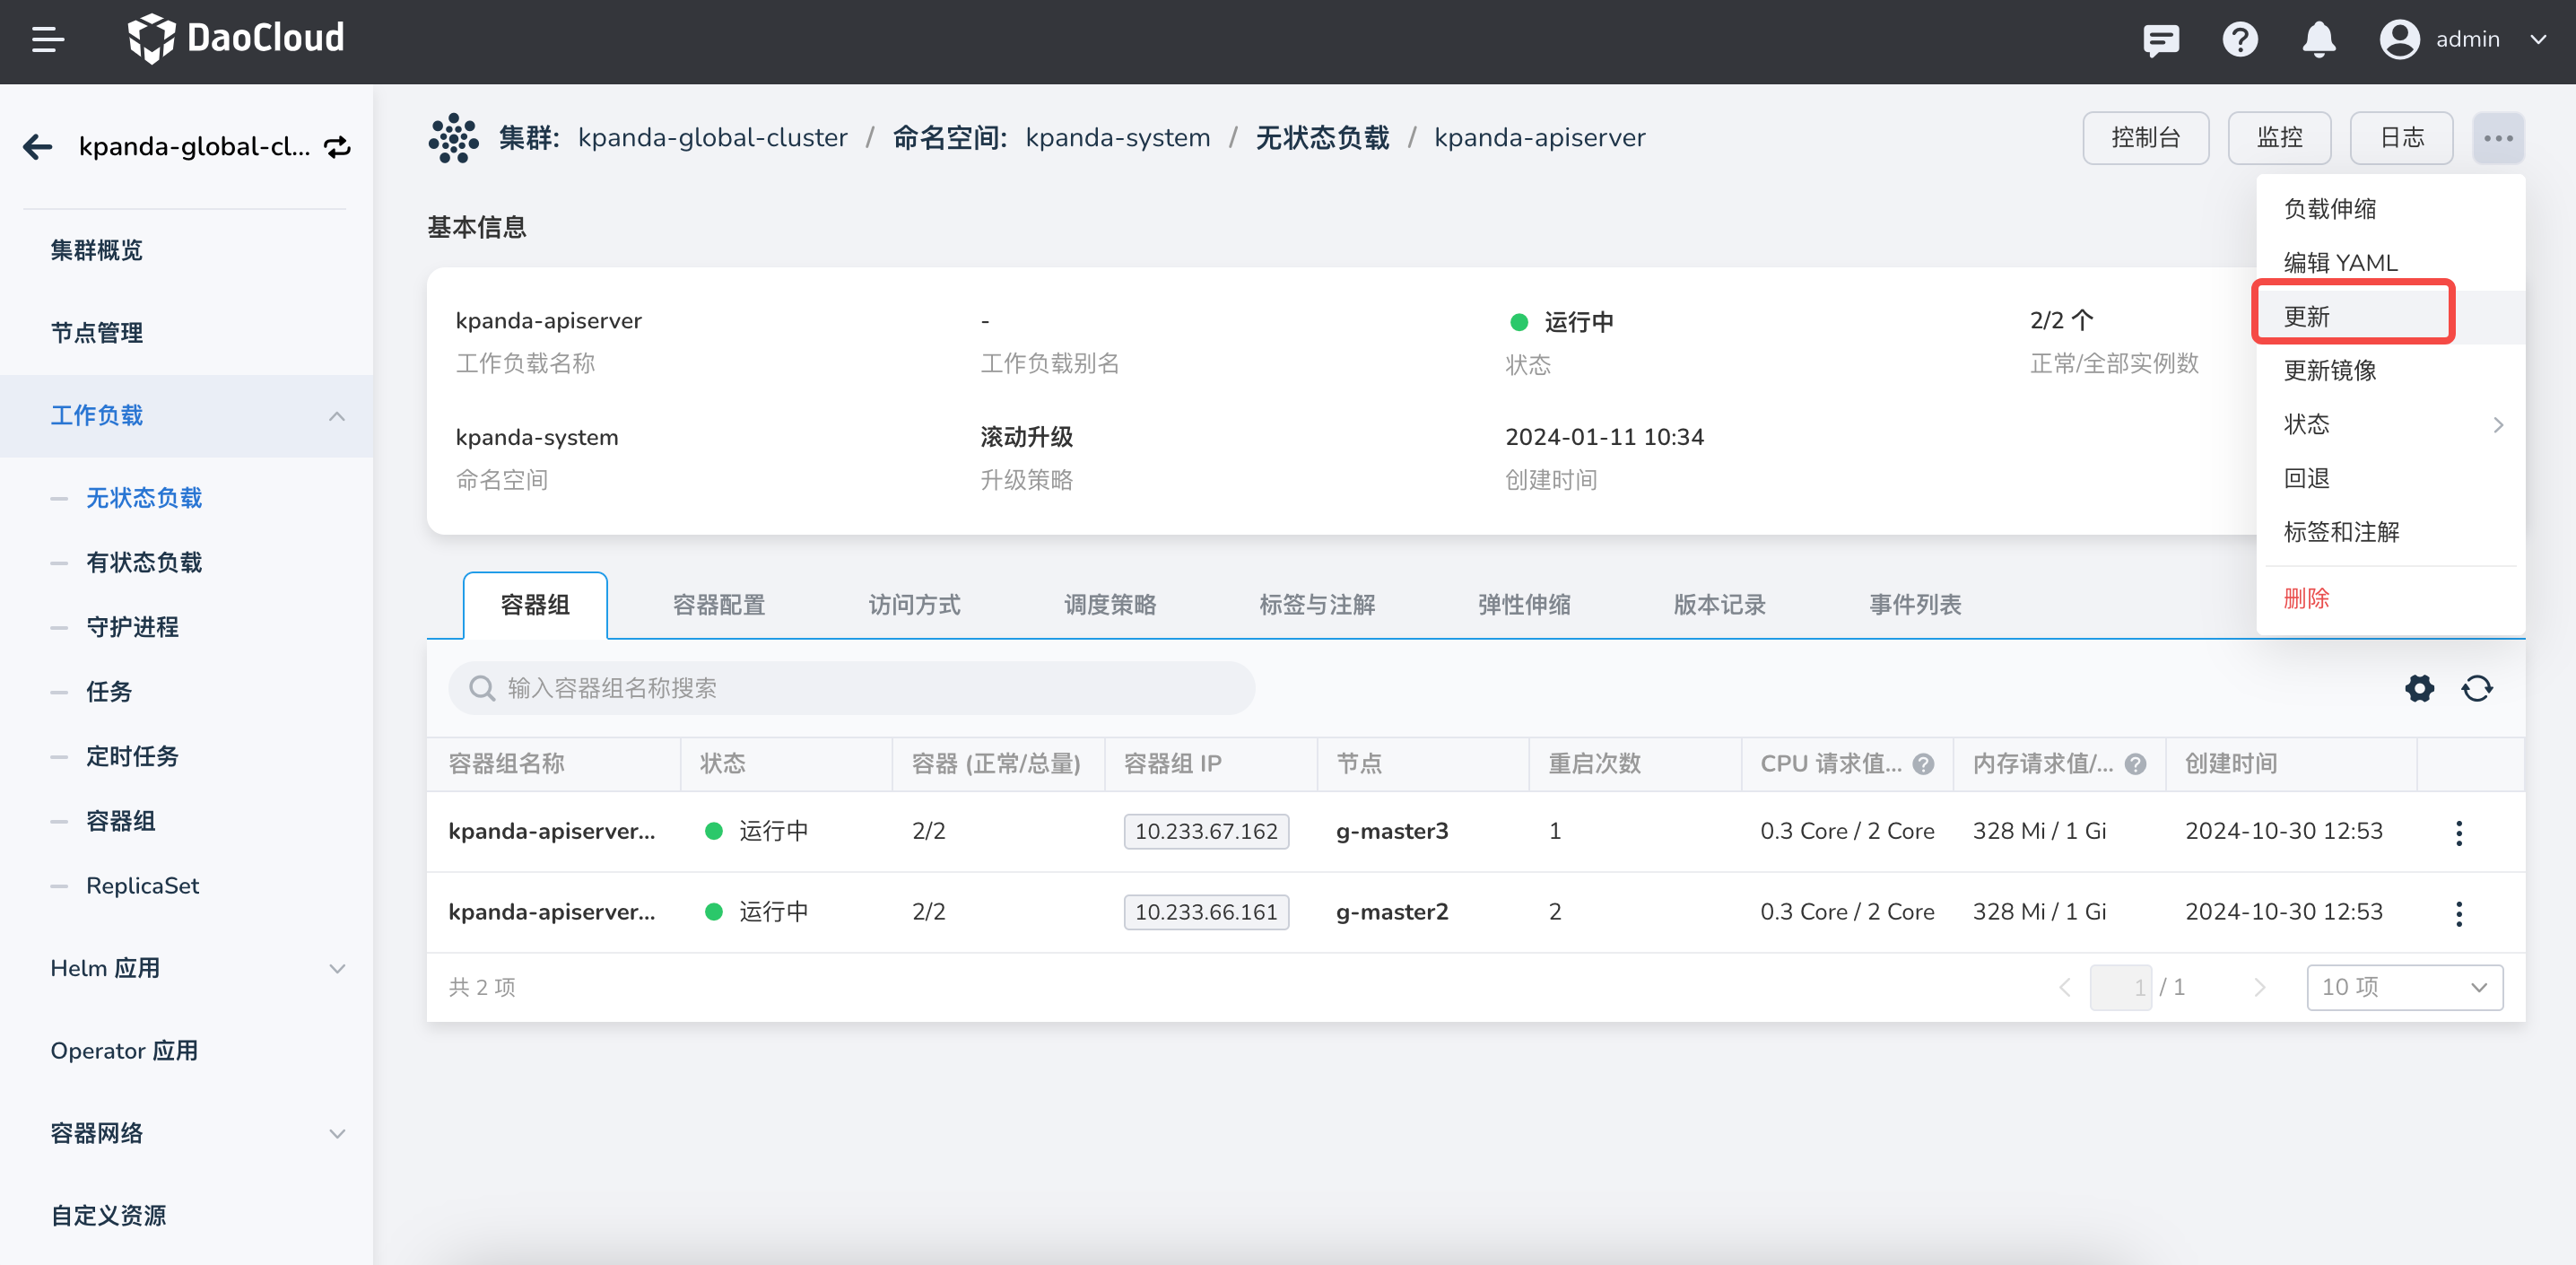This screenshot has width=2576, height=1265.
Task: Go back using the left arrow icon
Action: coord(38,147)
